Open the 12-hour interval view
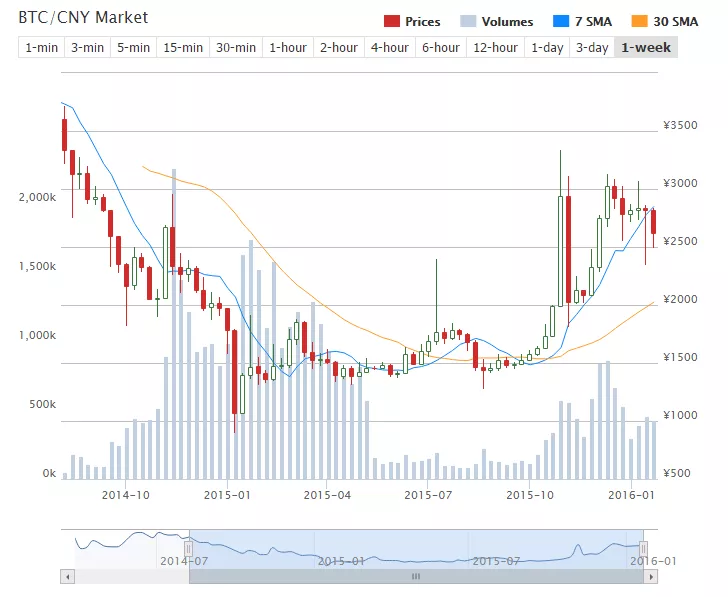This screenshot has width=728, height=597. pos(496,47)
